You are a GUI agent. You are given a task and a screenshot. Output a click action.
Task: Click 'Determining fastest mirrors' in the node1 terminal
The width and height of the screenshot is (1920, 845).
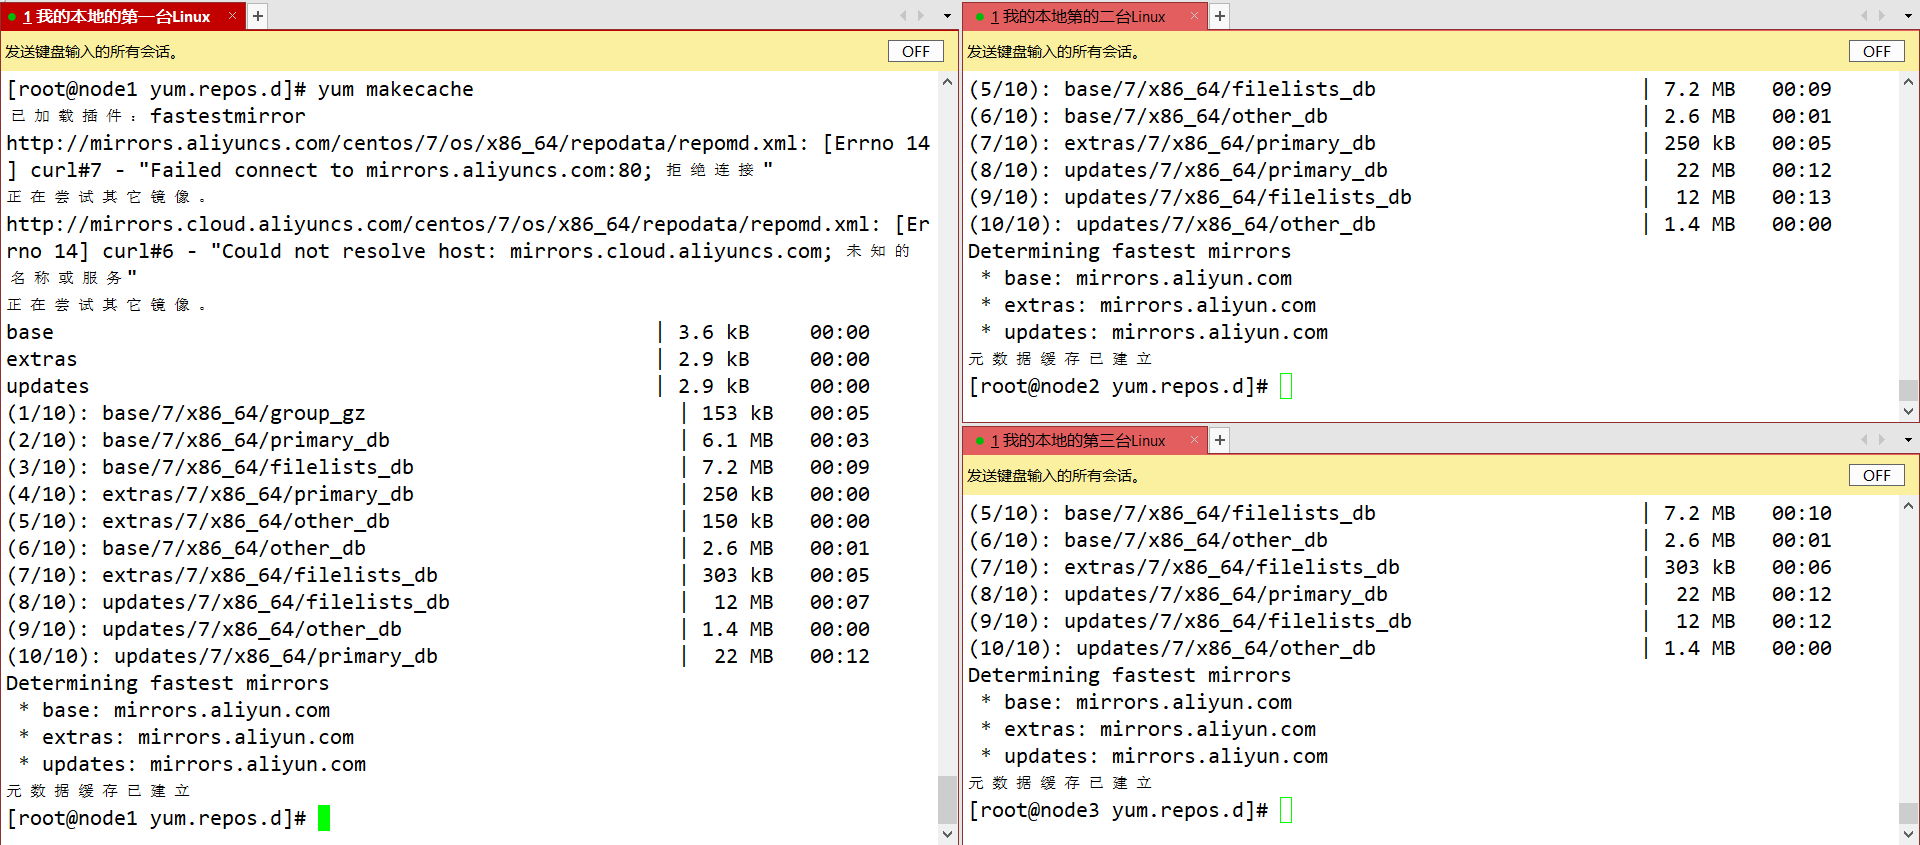click(x=168, y=683)
